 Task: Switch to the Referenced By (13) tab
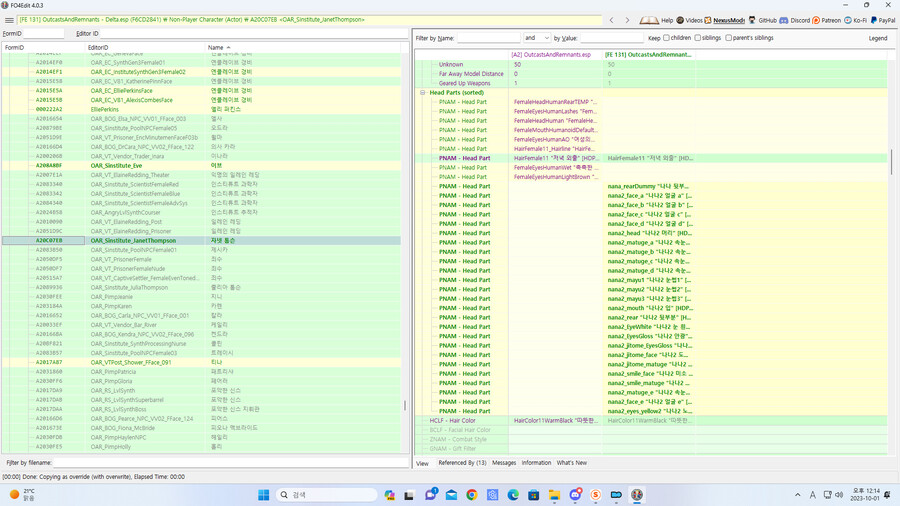(x=462, y=462)
